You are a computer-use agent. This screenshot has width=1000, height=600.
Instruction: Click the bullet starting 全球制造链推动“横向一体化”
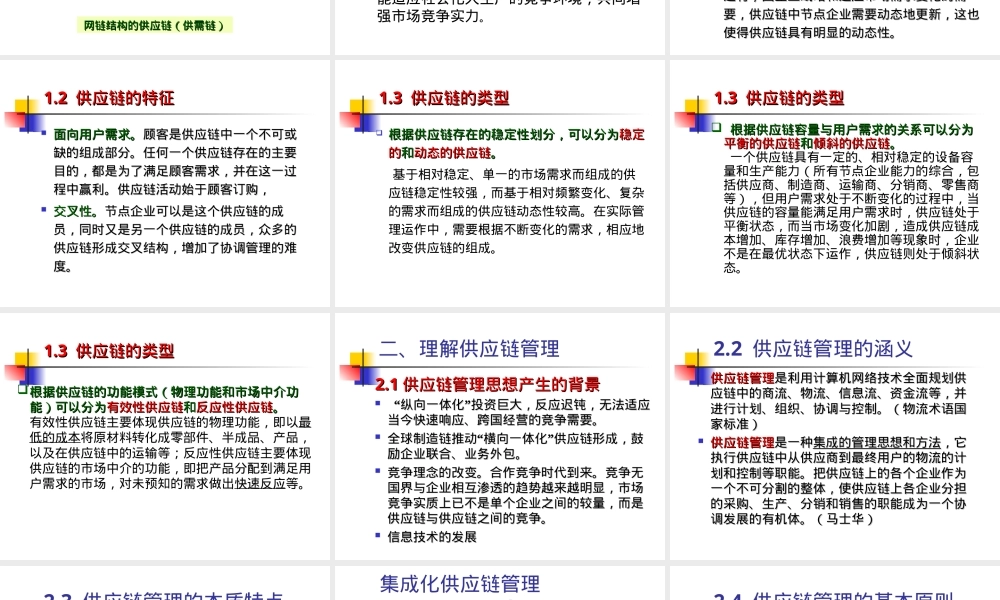[x=515, y=446]
